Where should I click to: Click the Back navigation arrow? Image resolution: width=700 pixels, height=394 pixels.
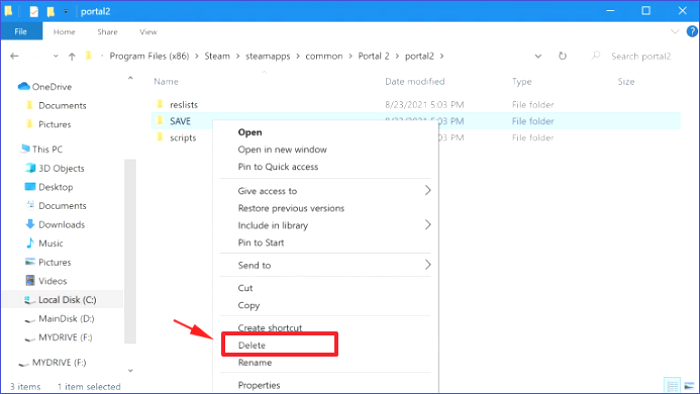click(14, 56)
